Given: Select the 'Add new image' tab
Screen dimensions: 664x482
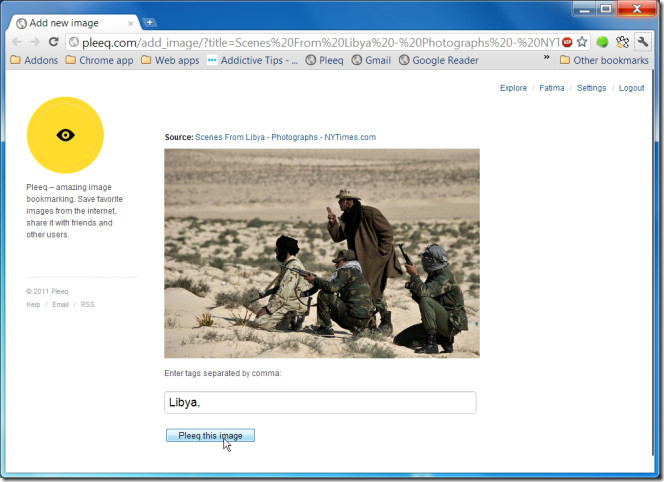Looking at the screenshot, I should point(74,23).
